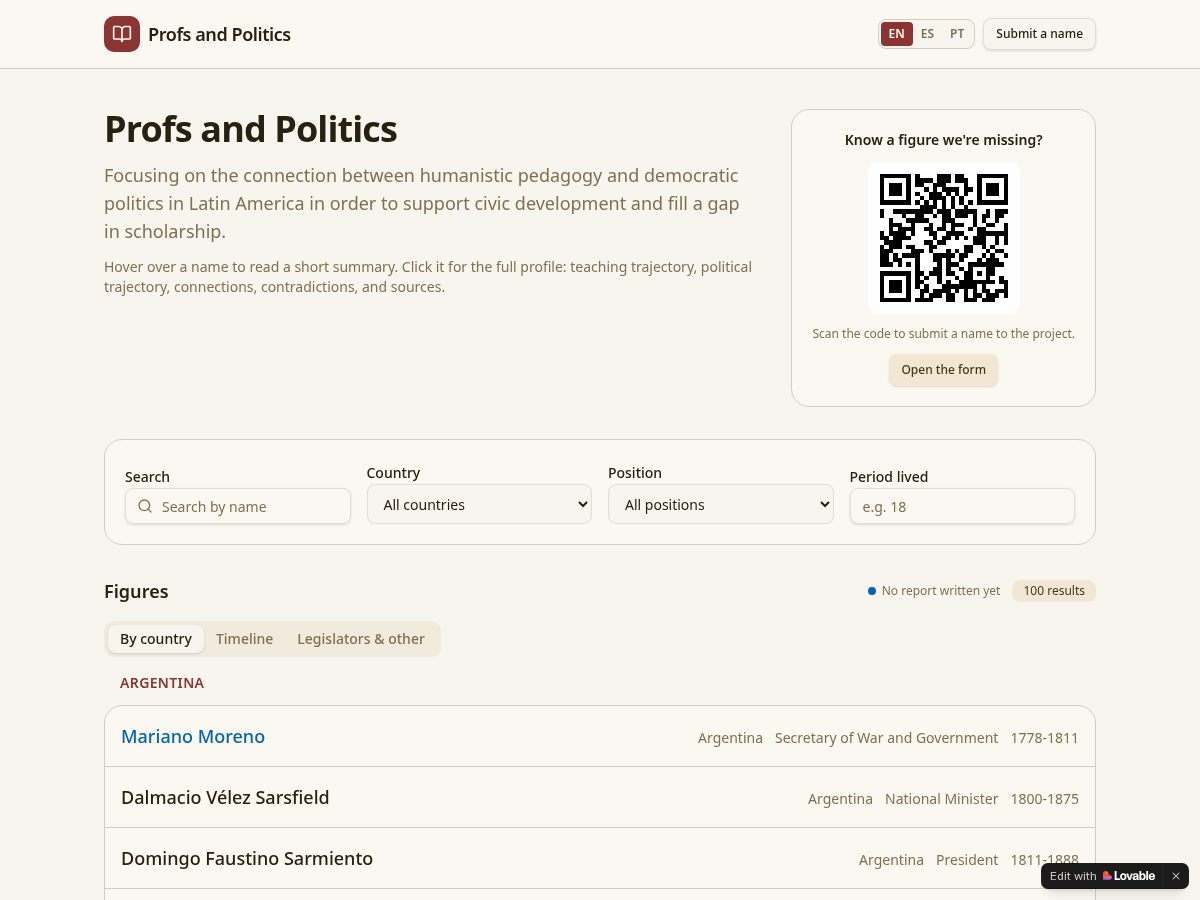Click the Profs and Politics header title

(x=219, y=34)
